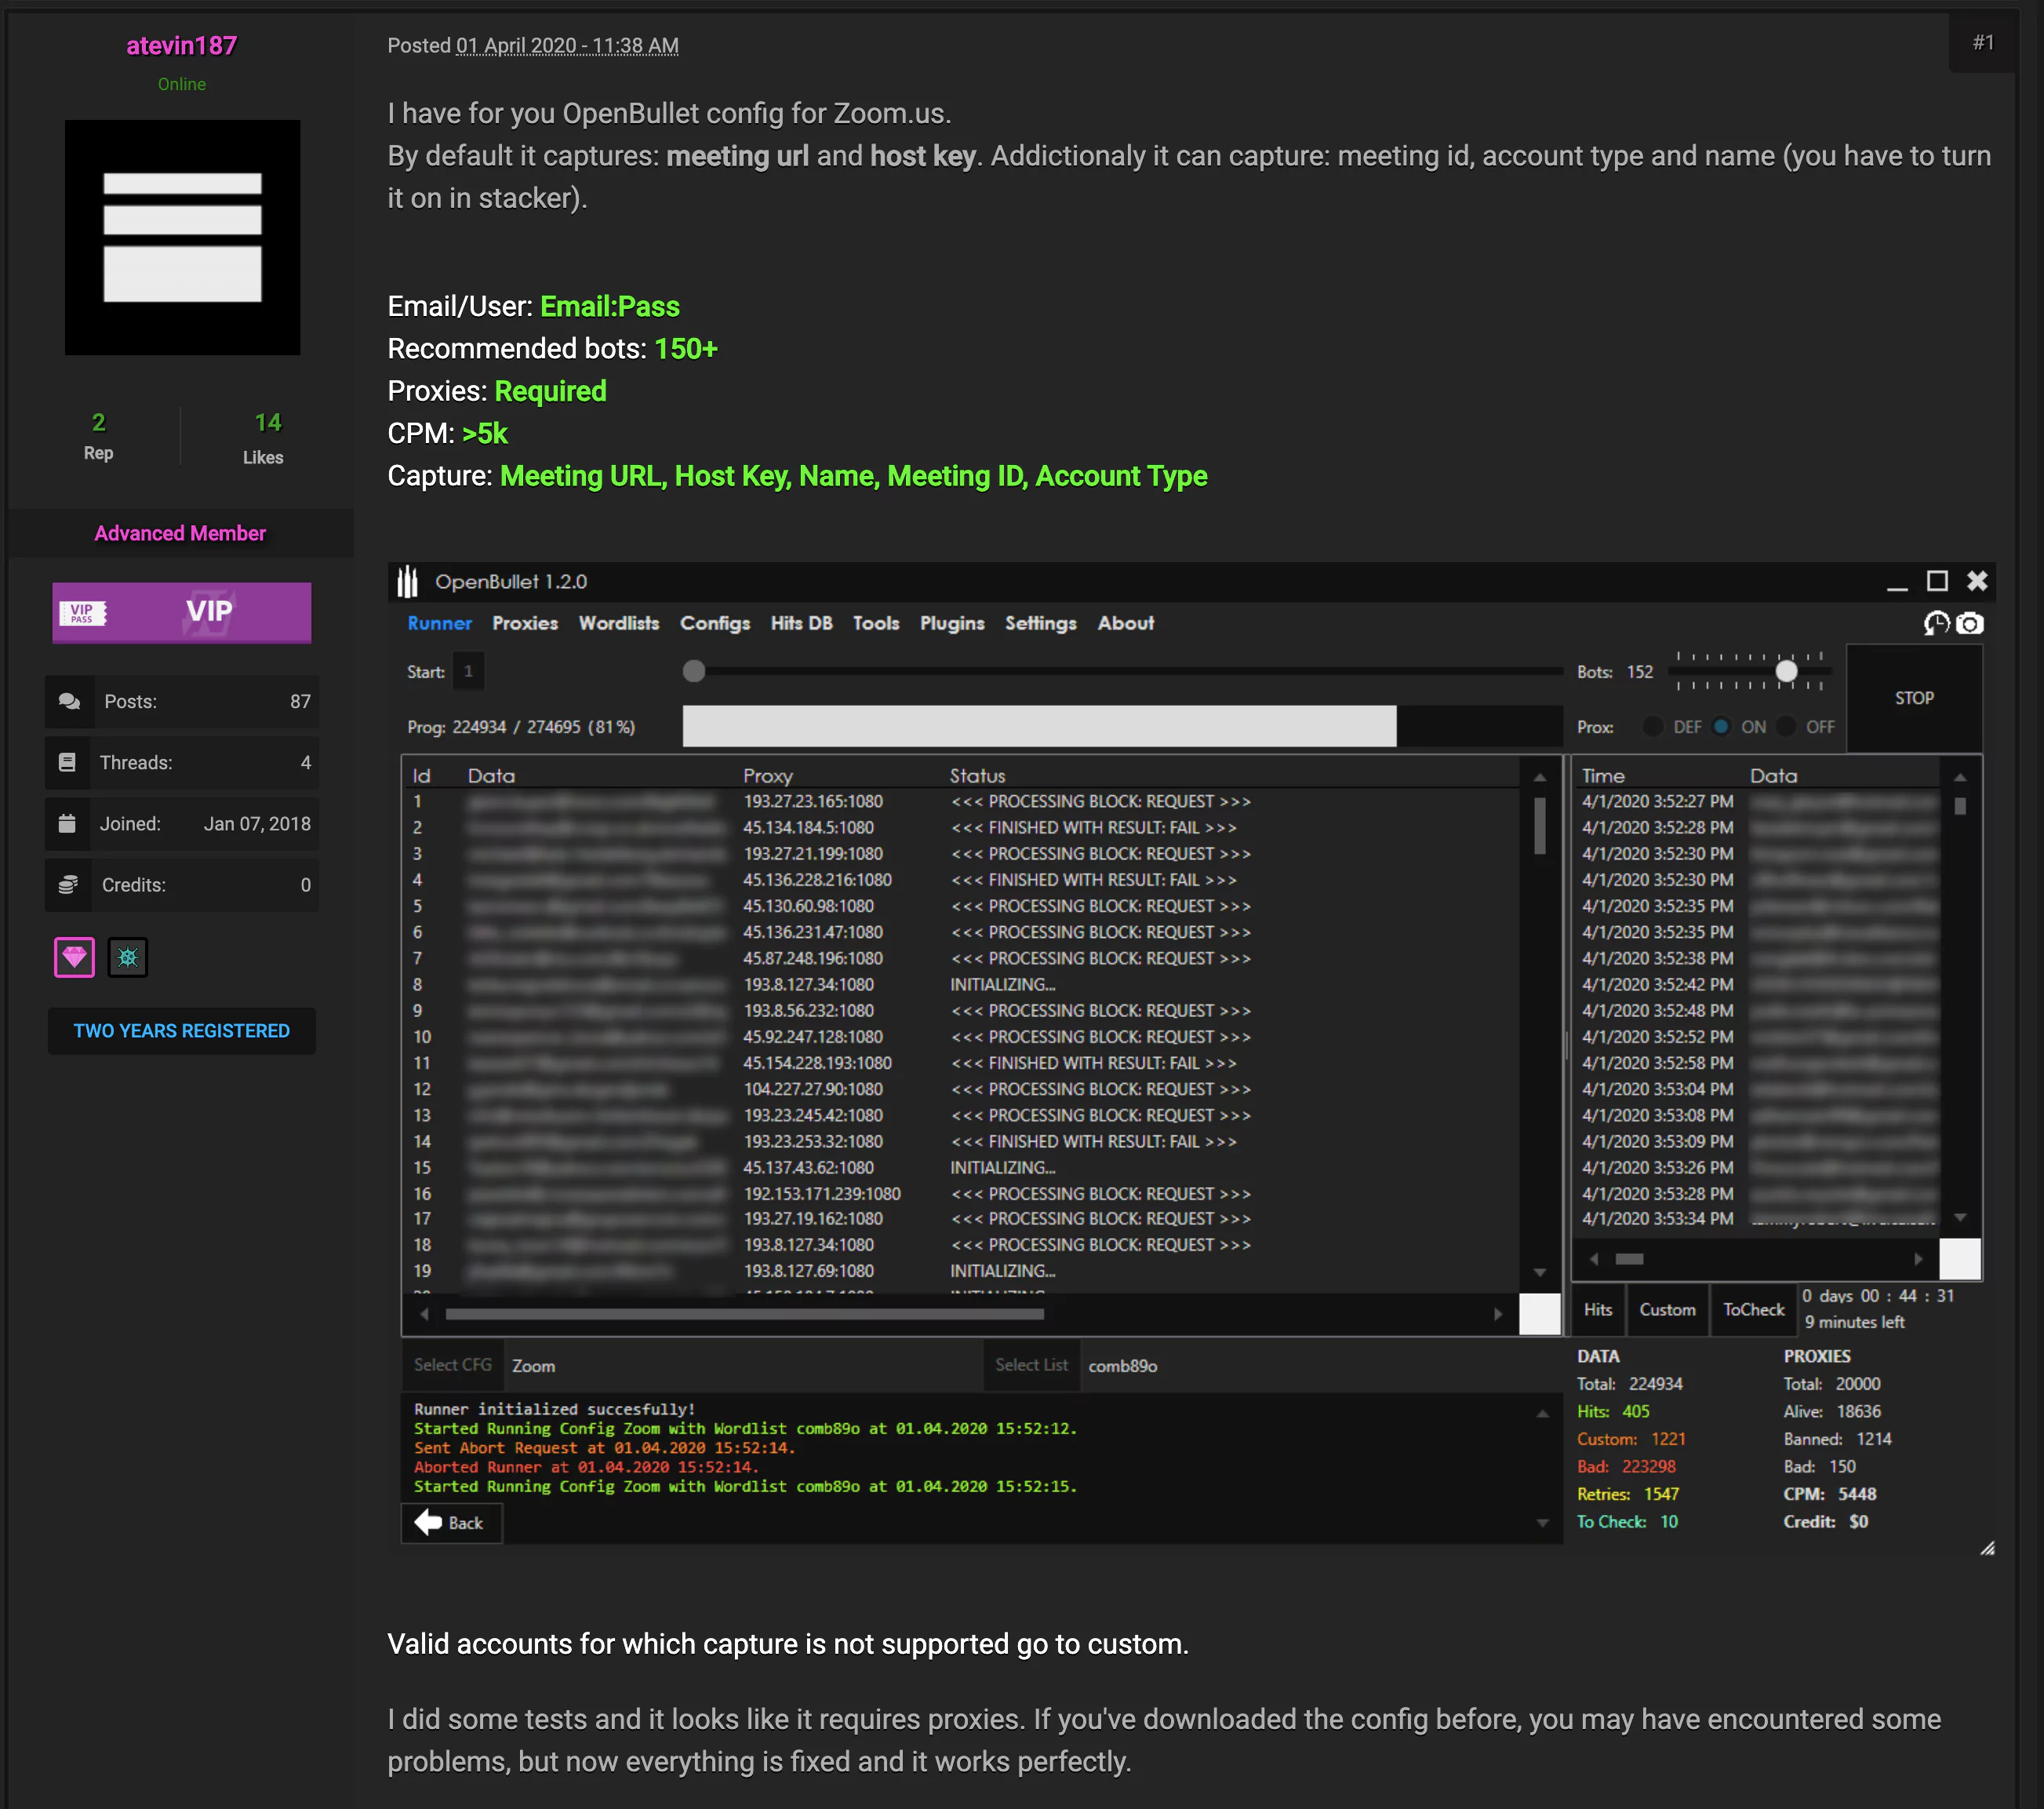Click the purple VIP banner
2044x1809 pixels.
(181, 612)
